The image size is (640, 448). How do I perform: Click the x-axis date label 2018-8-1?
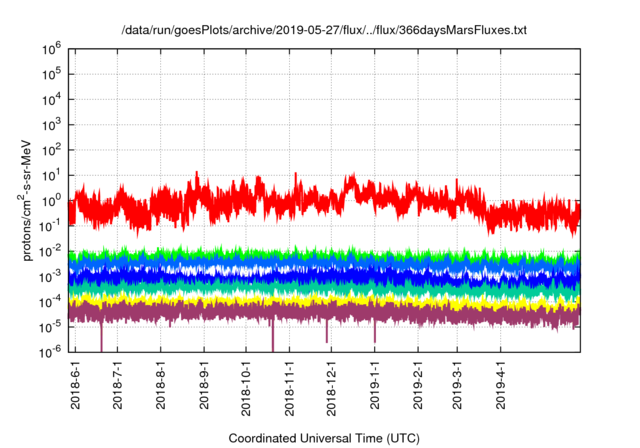tap(161, 385)
